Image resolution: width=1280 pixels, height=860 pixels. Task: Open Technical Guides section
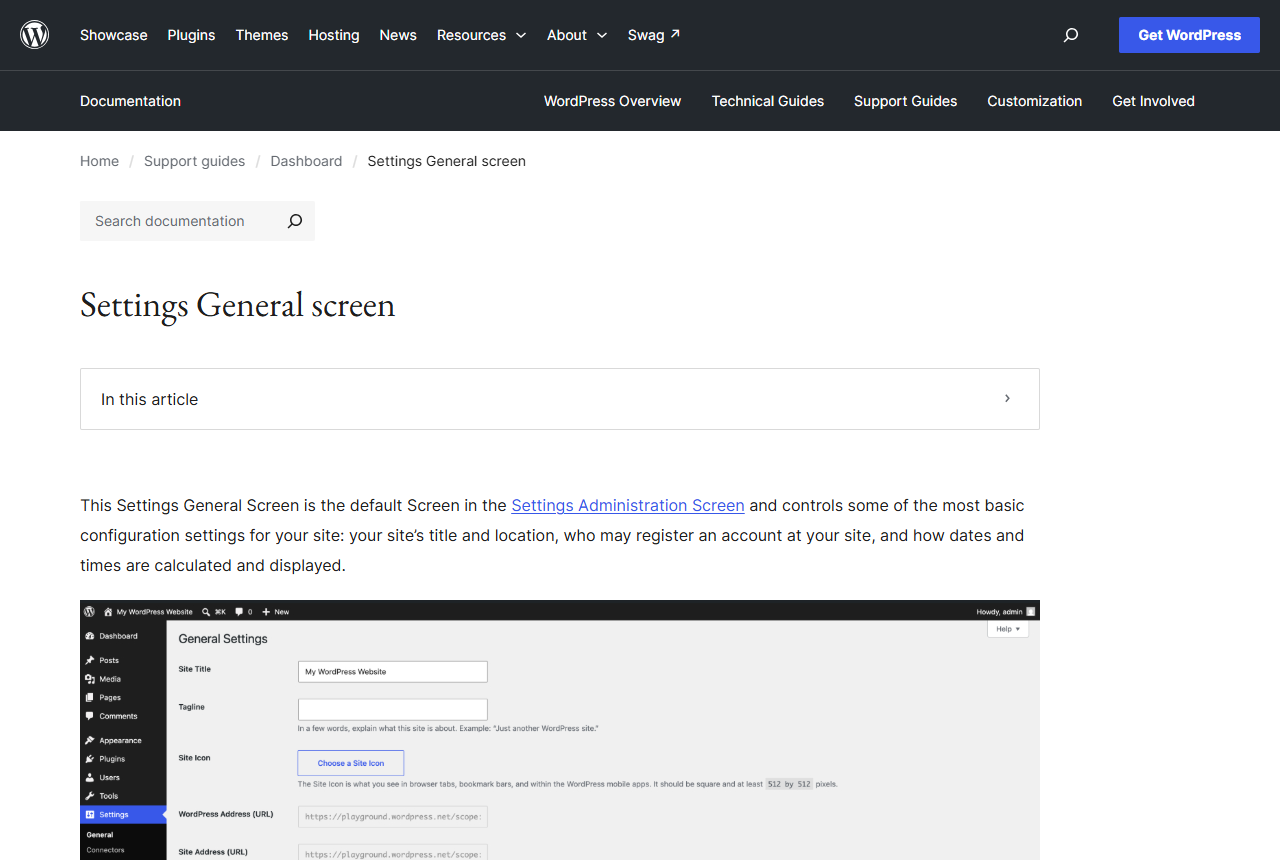pos(768,101)
